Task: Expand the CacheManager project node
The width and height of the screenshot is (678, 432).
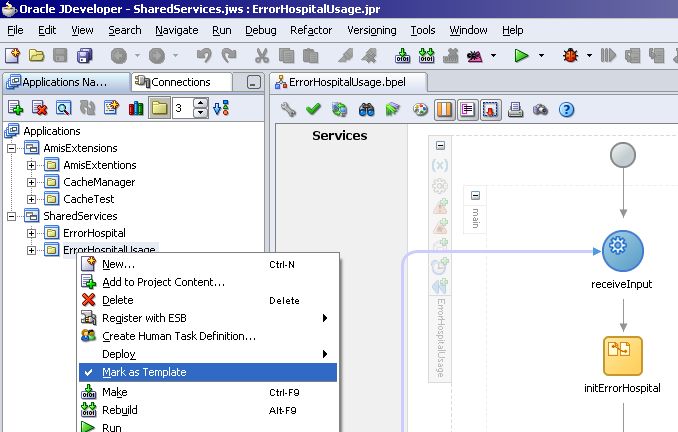Action: 32,182
